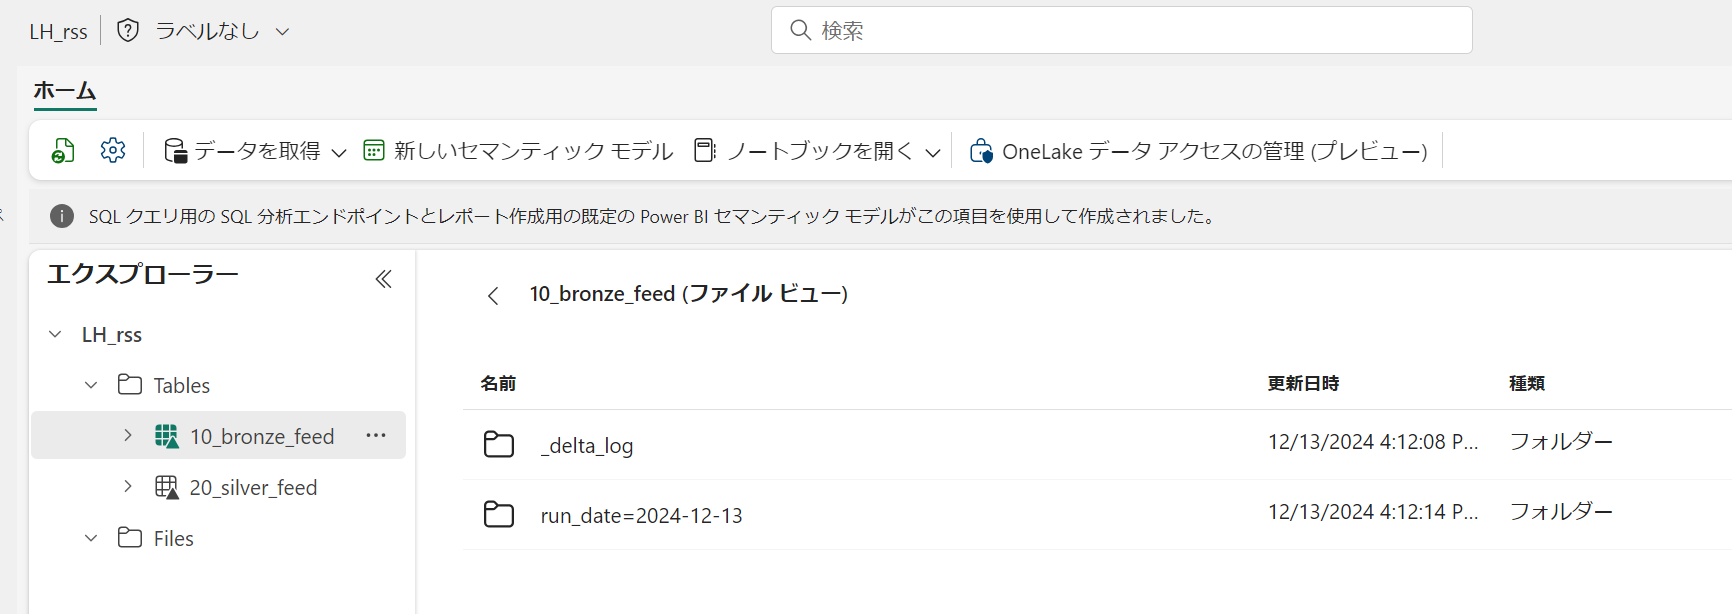The image size is (1732, 614).
Task: Click the info icon in the notification bar
Action: pos(62,216)
